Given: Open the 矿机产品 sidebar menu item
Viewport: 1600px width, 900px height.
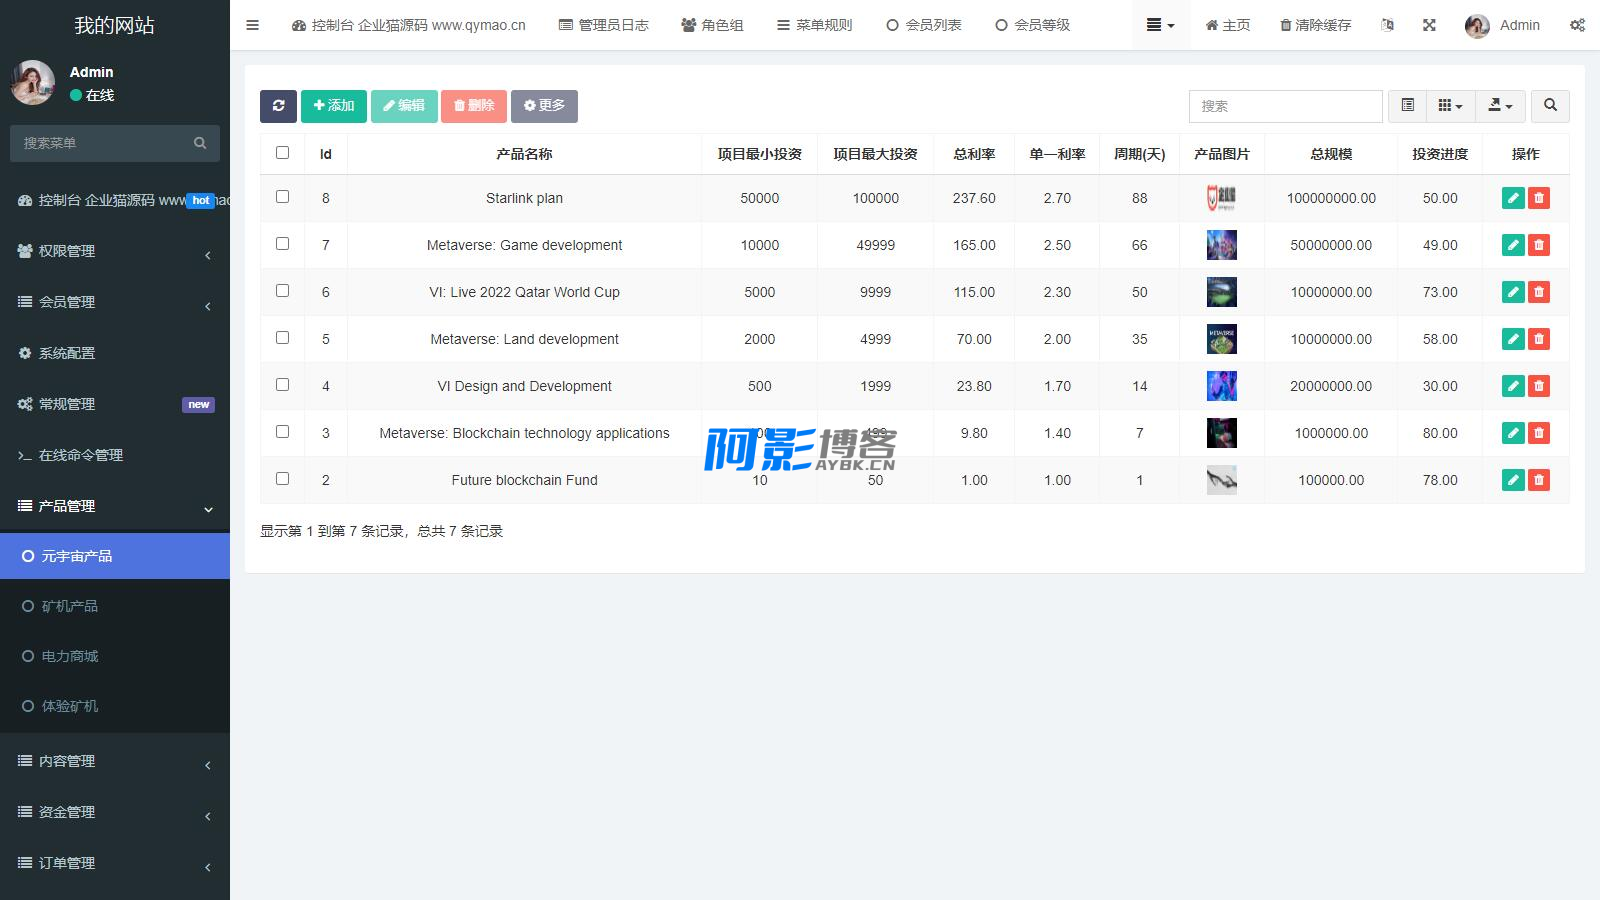Looking at the screenshot, I should click(x=70, y=606).
